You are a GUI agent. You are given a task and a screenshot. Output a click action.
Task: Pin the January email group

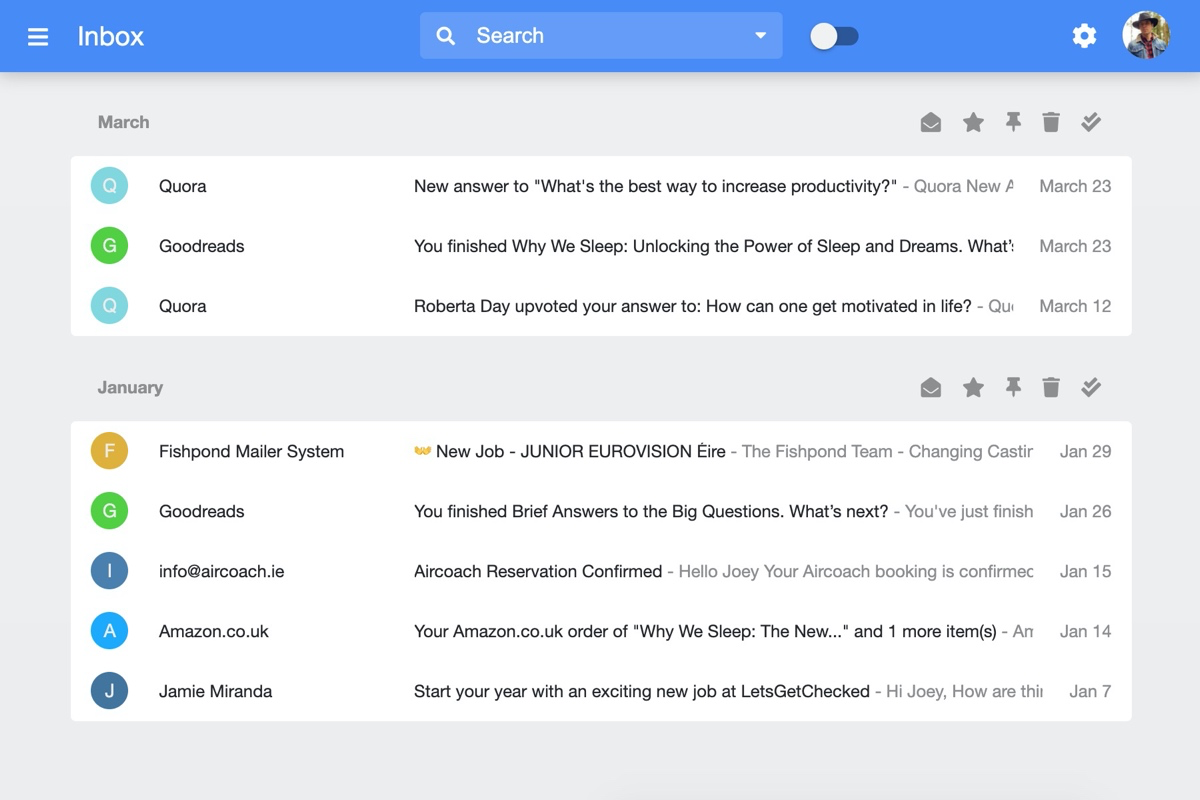coord(1013,387)
